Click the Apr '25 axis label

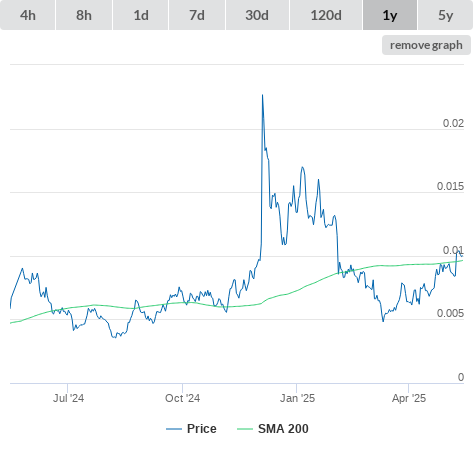409,398
